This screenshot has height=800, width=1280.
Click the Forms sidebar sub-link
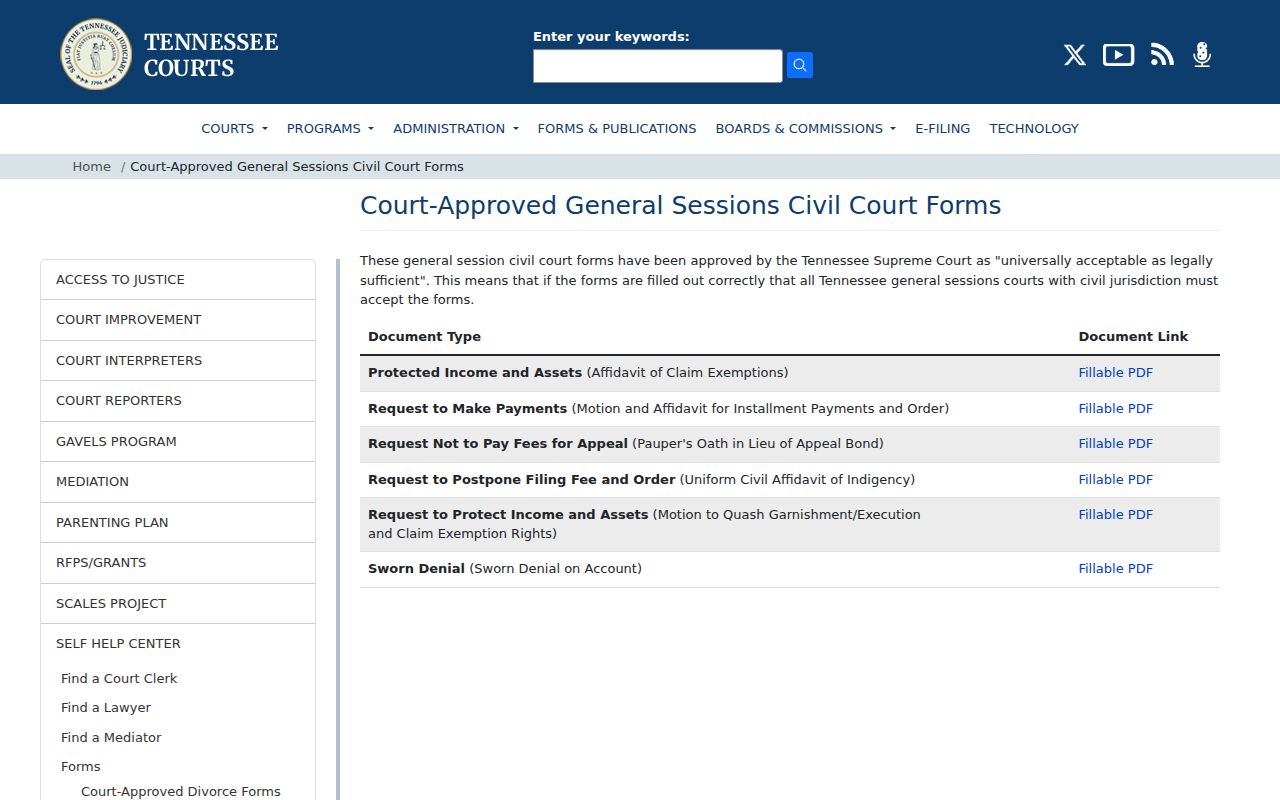pos(81,767)
